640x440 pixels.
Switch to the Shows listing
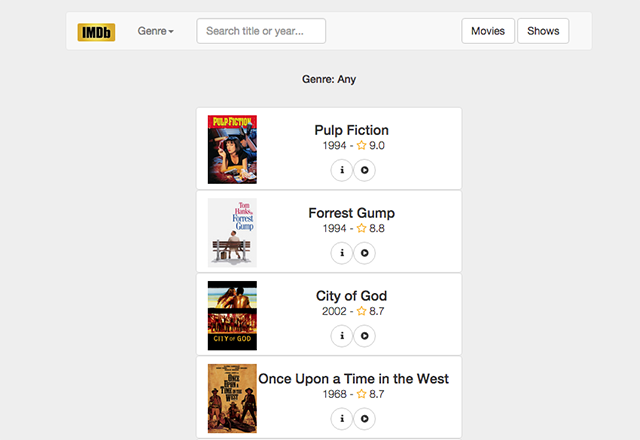coord(543,31)
